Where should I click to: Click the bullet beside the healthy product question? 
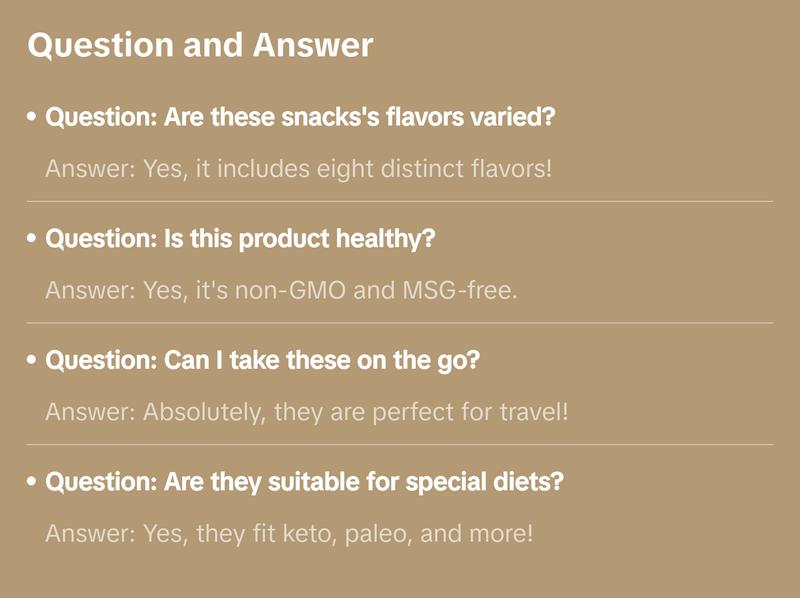(33, 240)
